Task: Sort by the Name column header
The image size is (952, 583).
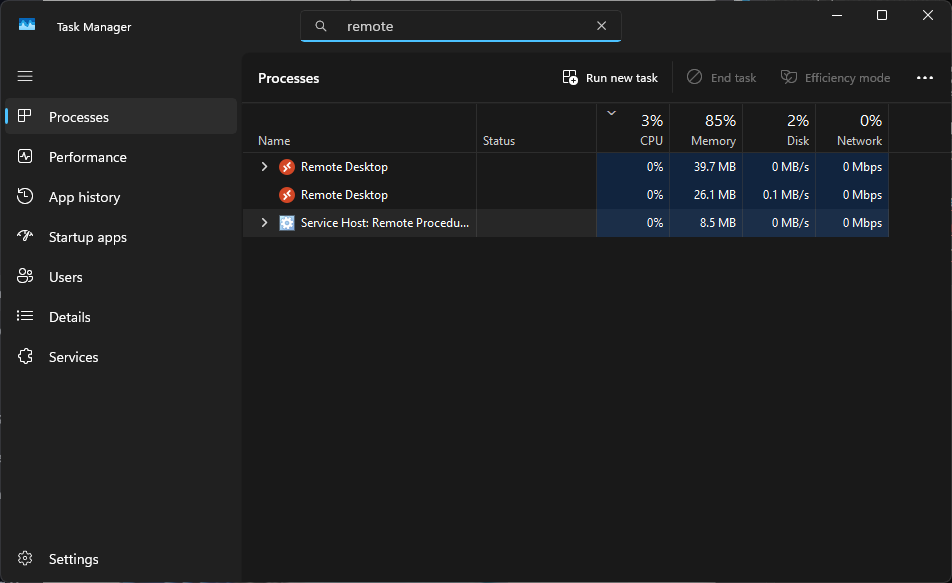Action: [274, 141]
